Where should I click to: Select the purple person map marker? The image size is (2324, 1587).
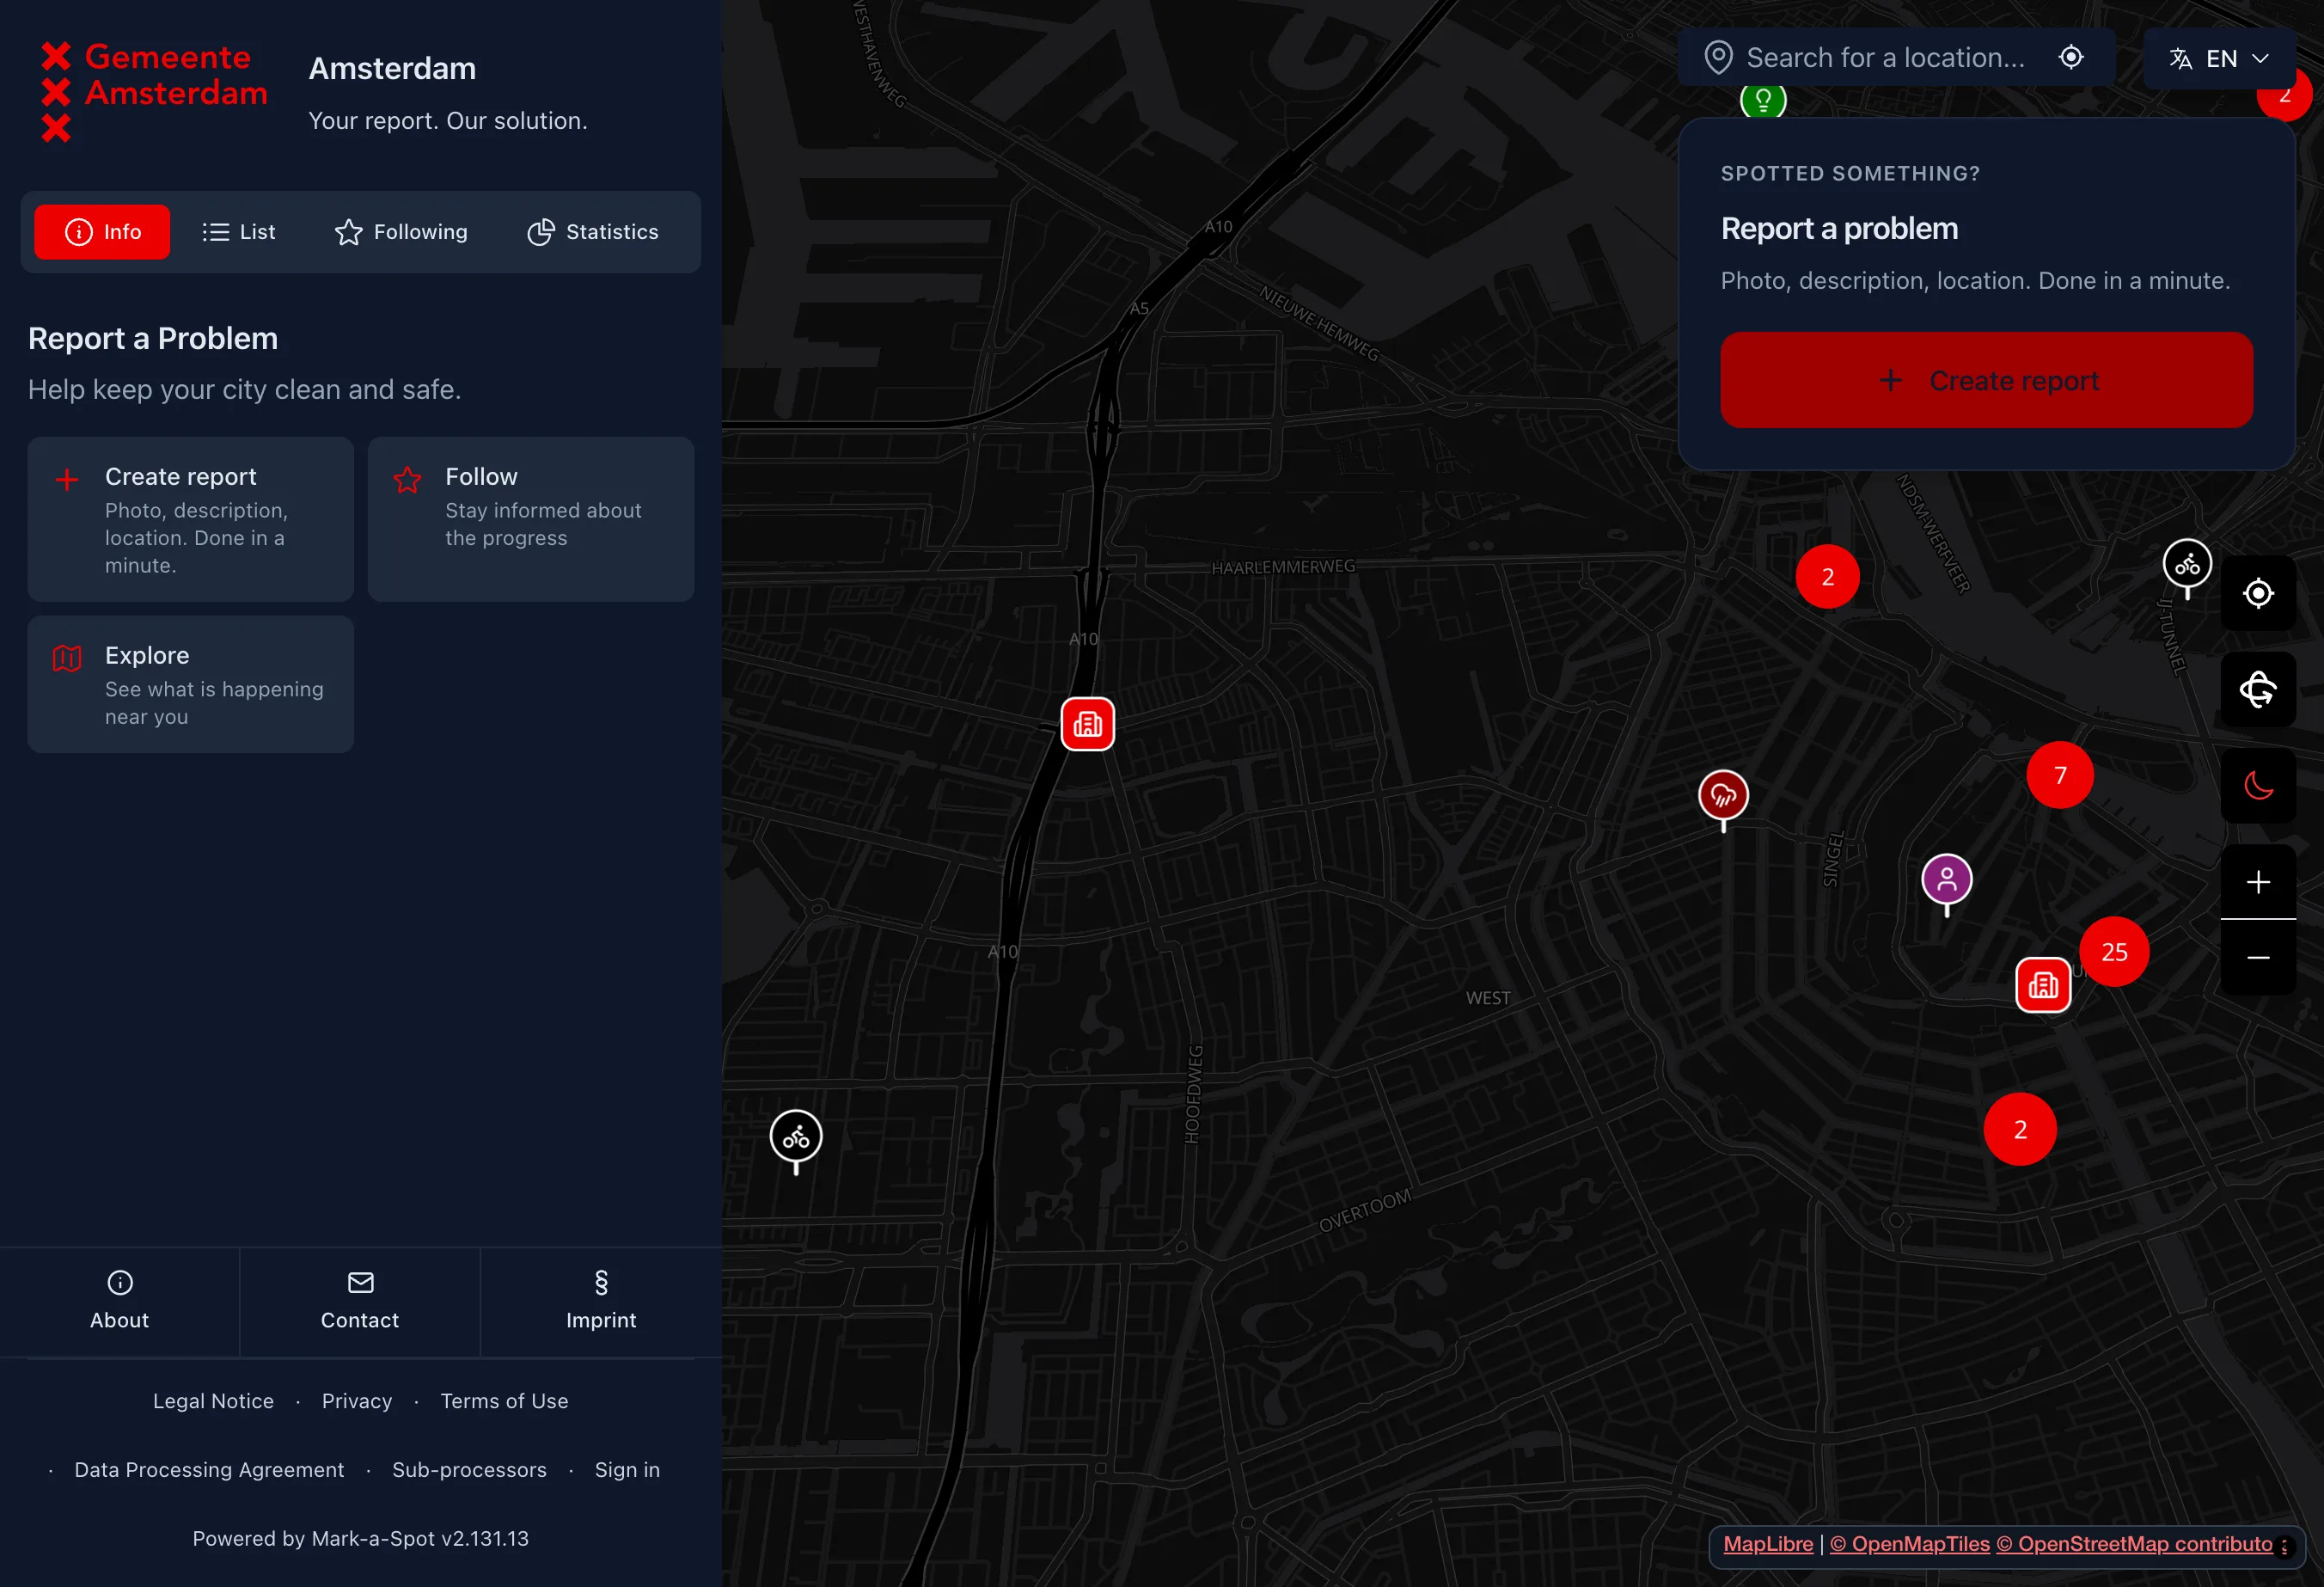1946,882
